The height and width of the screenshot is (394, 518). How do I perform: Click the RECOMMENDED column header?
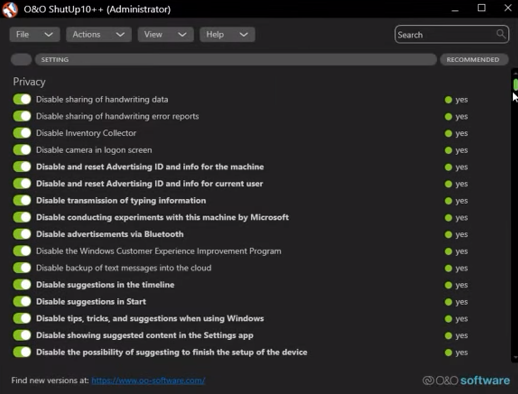(x=474, y=60)
